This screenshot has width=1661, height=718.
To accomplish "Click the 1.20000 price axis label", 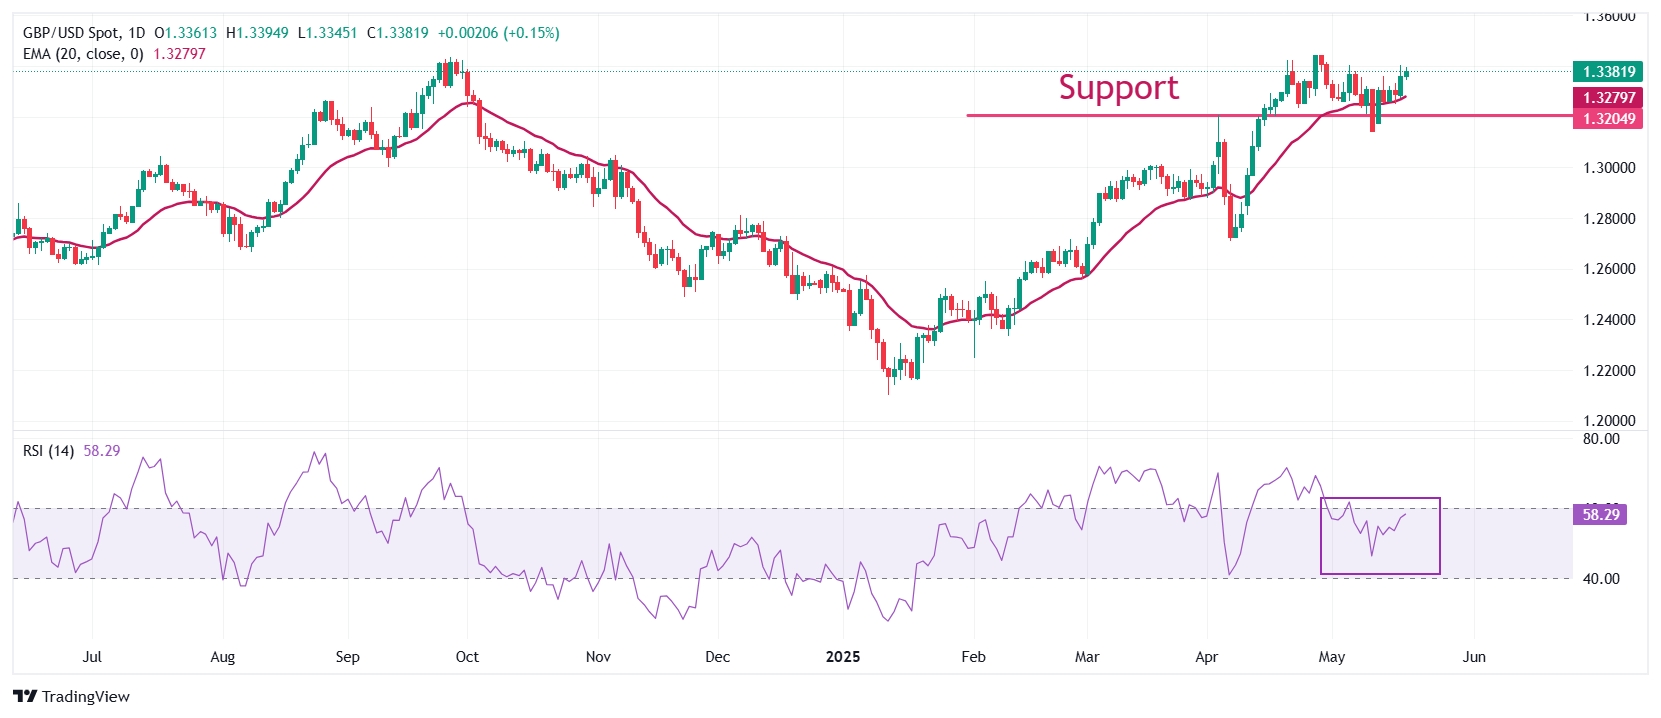I will [1609, 421].
